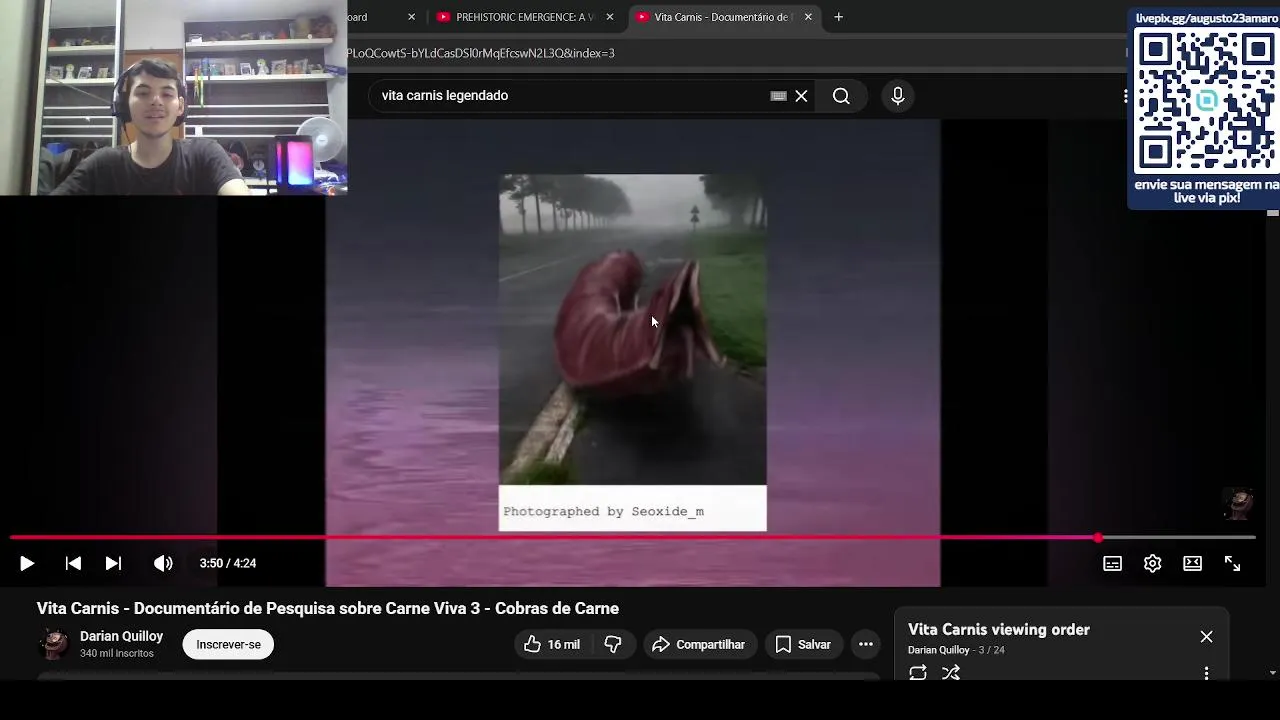Clear the search box text

coord(801,96)
